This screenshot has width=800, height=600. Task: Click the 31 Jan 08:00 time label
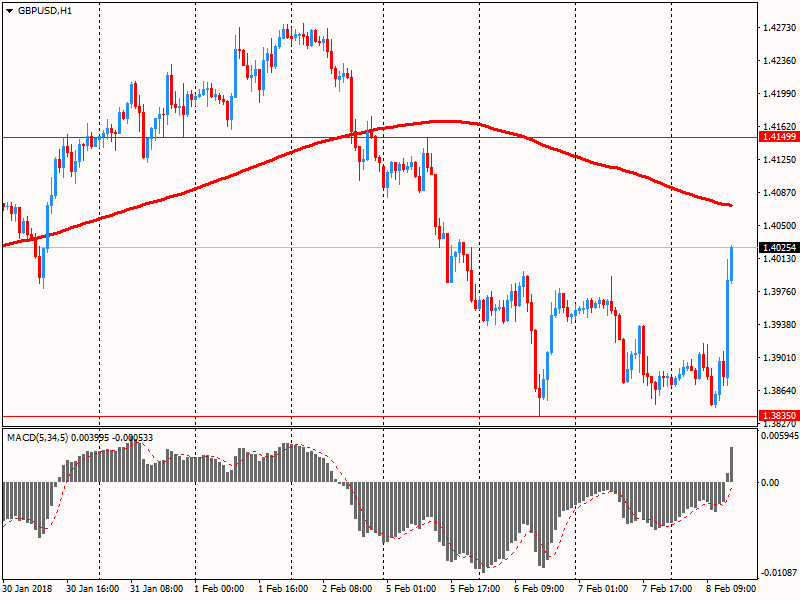(157, 588)
